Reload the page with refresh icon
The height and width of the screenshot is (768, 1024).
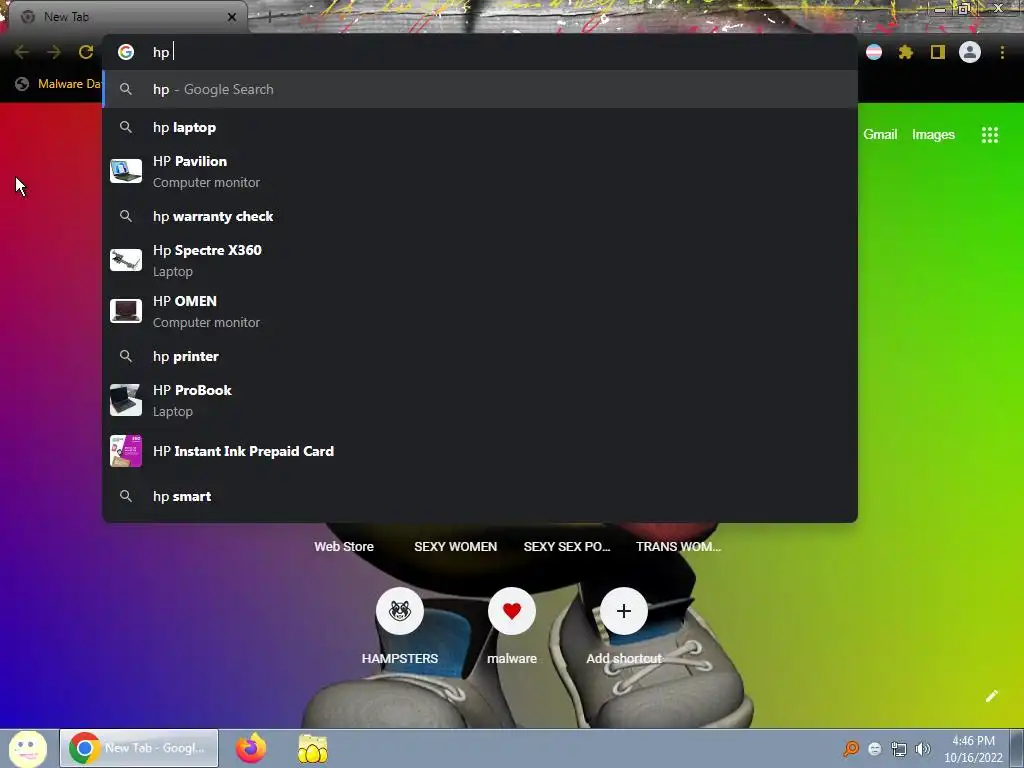point(86,52)
